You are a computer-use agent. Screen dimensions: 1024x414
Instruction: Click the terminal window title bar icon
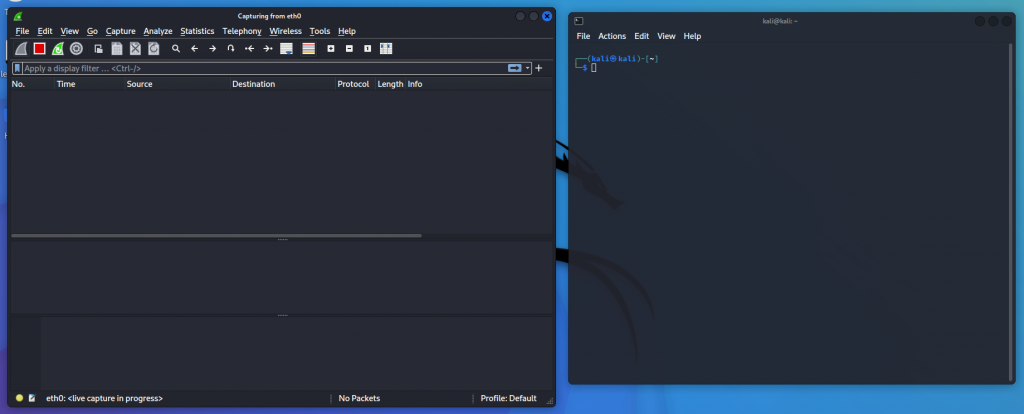(579, 21)
